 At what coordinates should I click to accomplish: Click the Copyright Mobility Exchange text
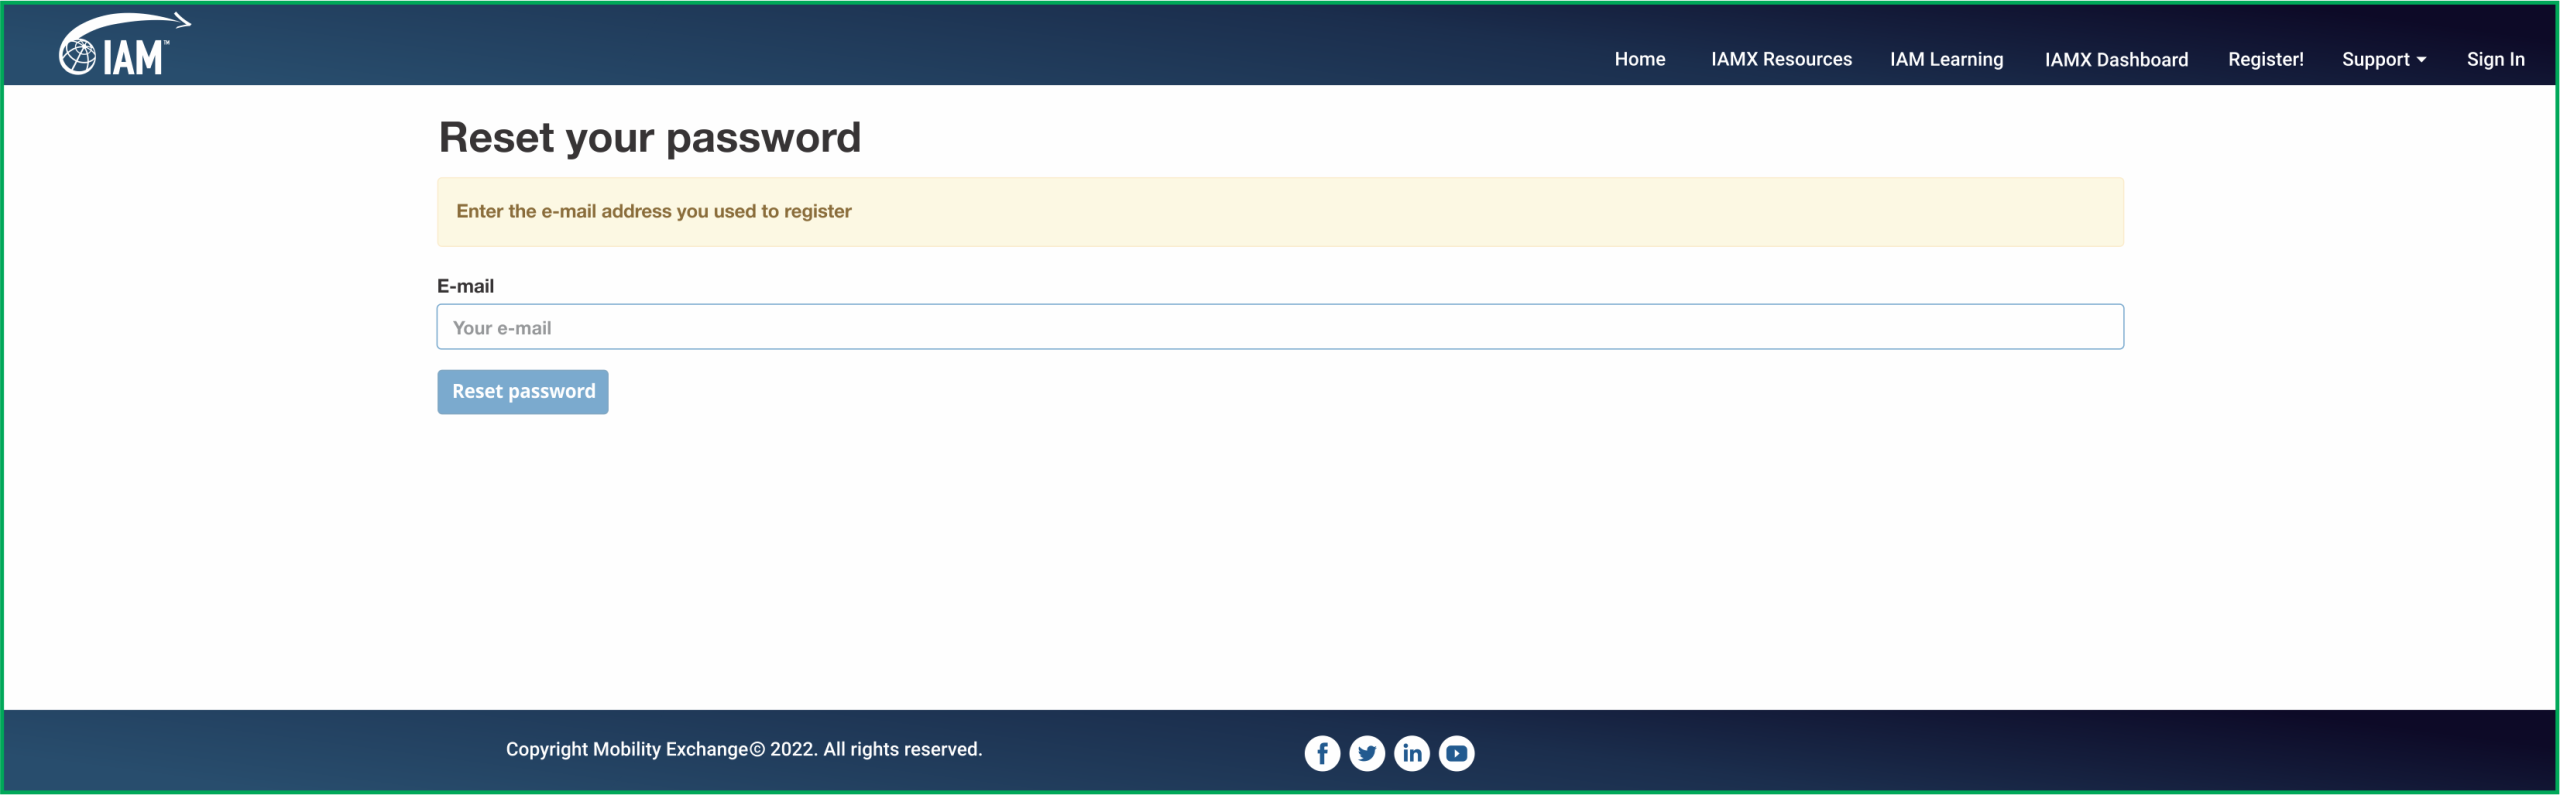(x=744, y=749)
